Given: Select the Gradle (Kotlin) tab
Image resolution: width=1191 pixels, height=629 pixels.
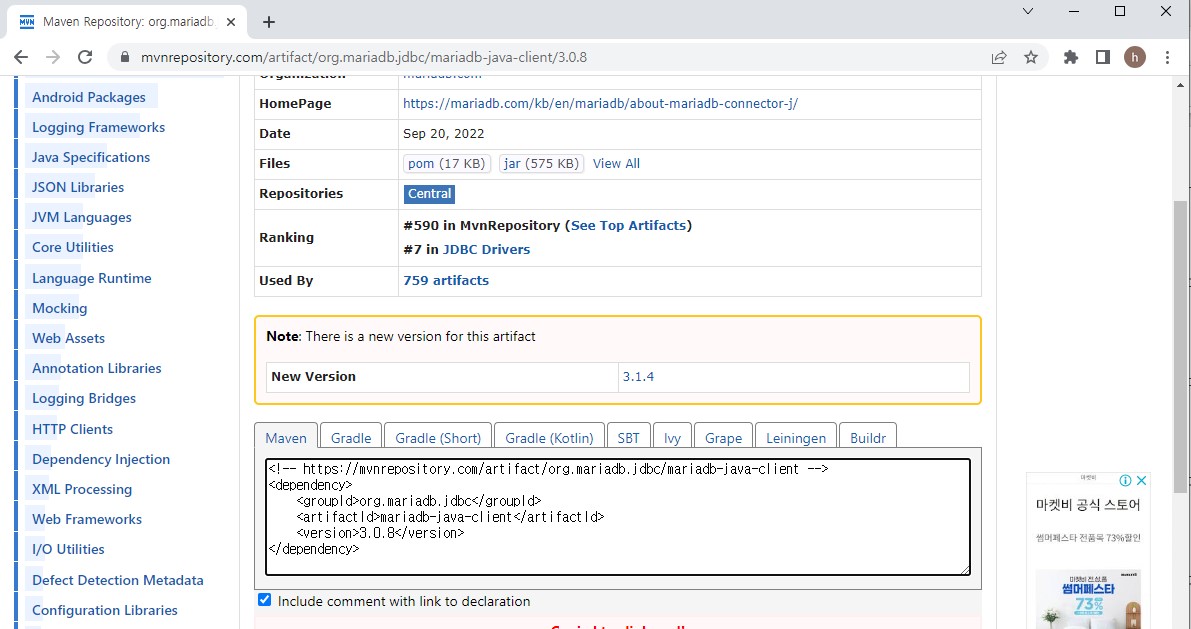Looking at the screenshot, I should click(549, 438).
